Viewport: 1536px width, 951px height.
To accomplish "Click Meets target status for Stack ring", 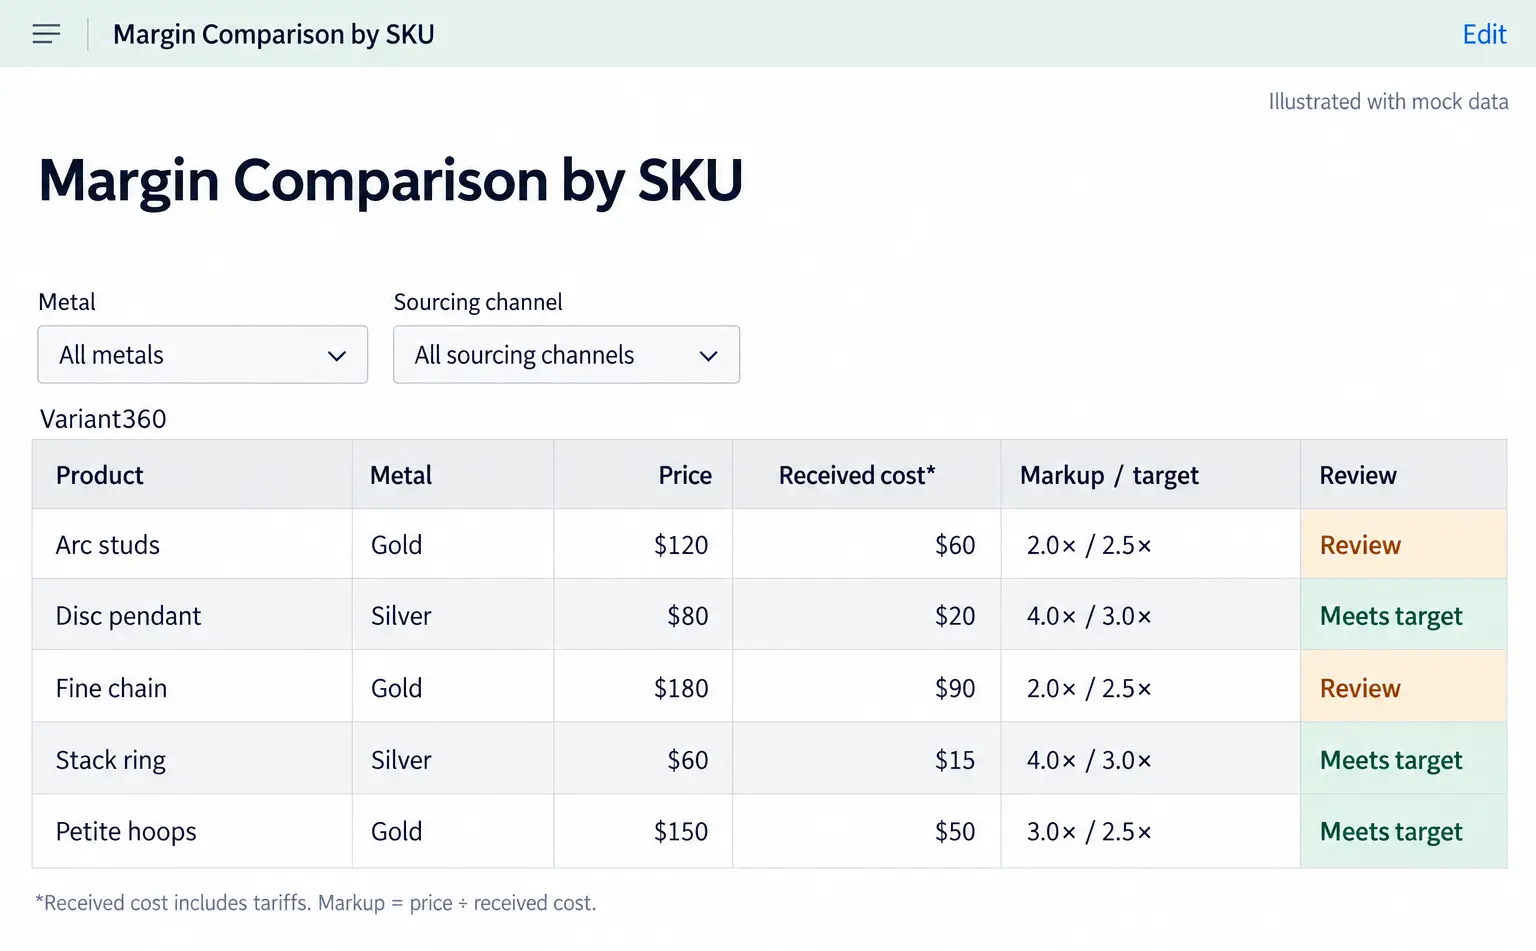I will pyautogui.click(x=1404, y=759).
